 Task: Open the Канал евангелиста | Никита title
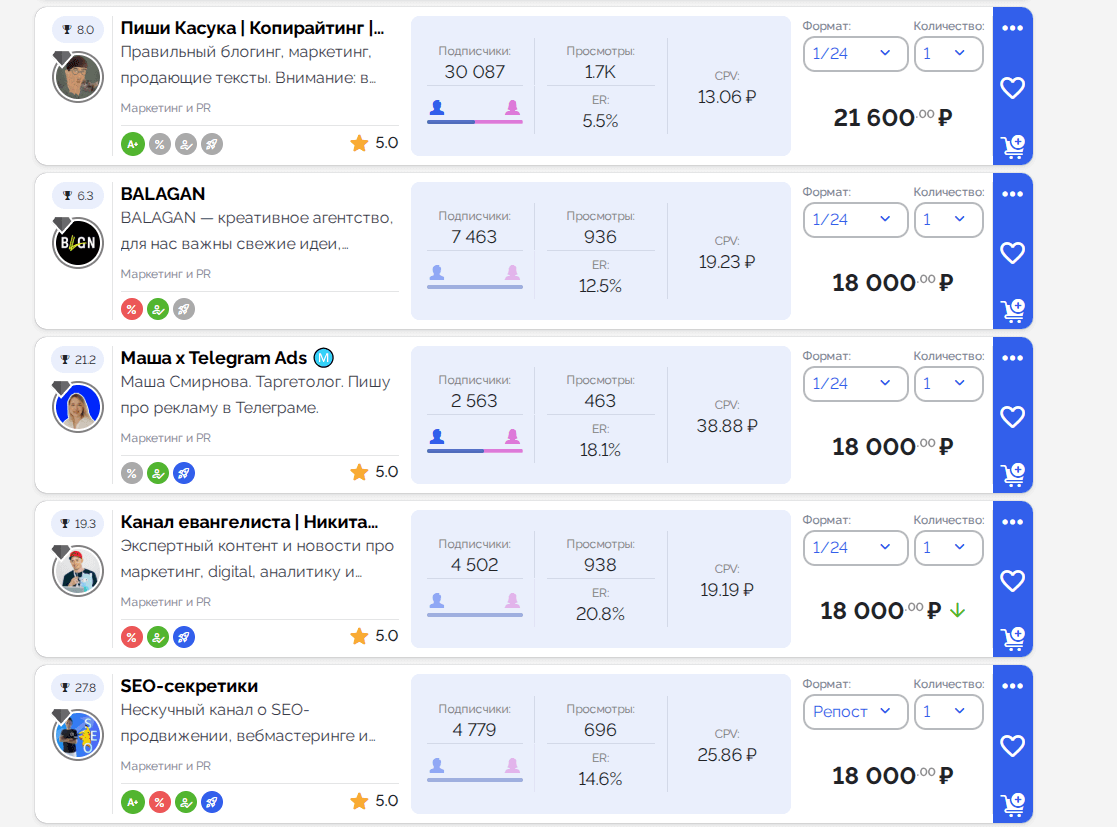[x=249, y=522]
